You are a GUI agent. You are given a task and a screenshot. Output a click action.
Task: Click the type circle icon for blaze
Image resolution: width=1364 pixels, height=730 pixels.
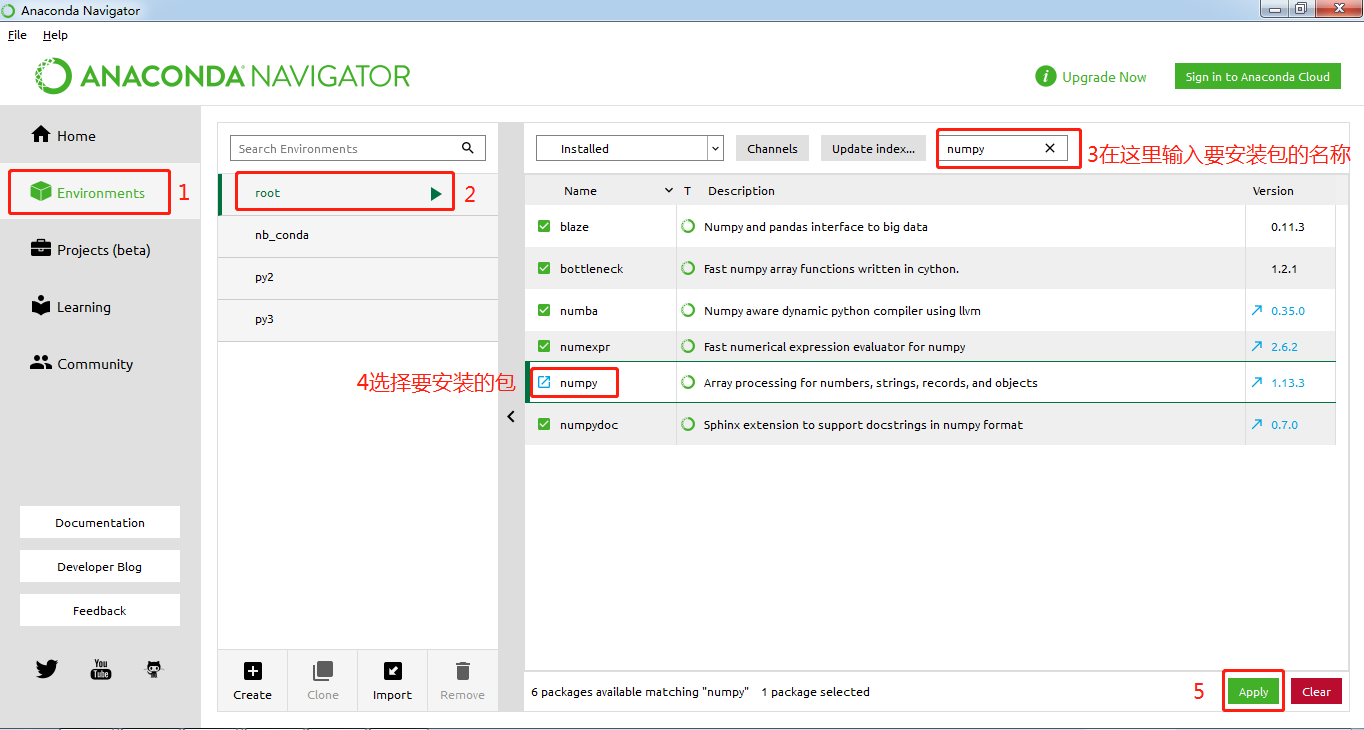click(688, 227)
